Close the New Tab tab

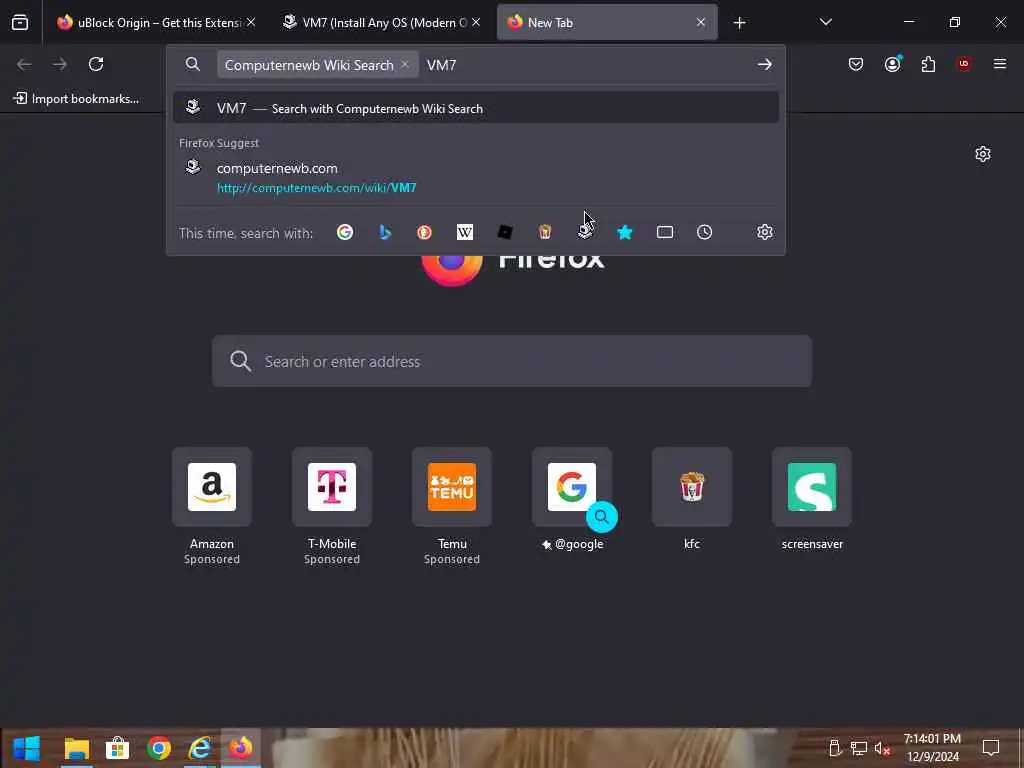point(701,23)
